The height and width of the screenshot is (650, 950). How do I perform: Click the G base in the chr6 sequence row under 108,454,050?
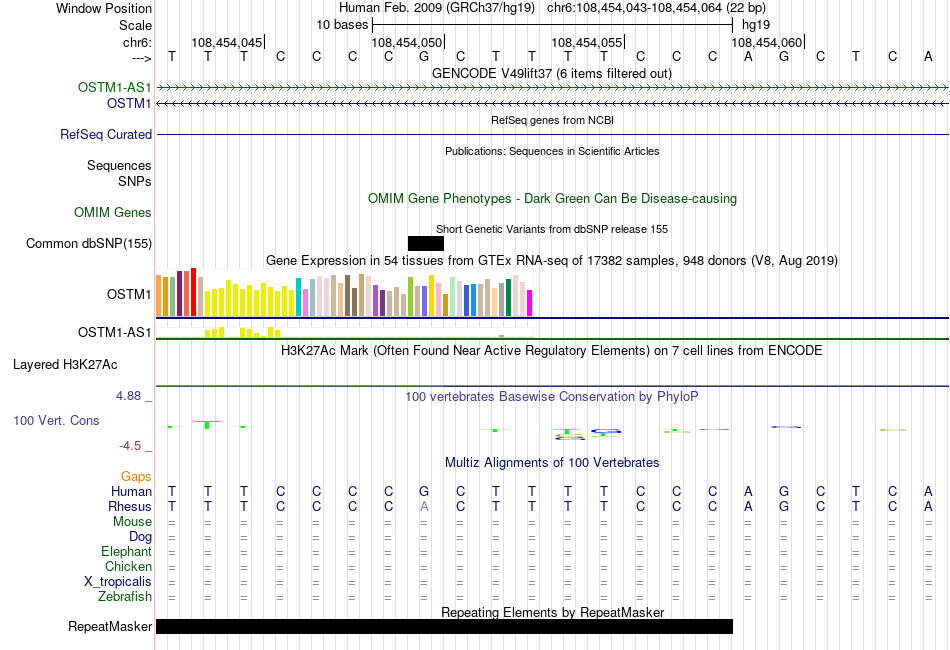[424, 57]
